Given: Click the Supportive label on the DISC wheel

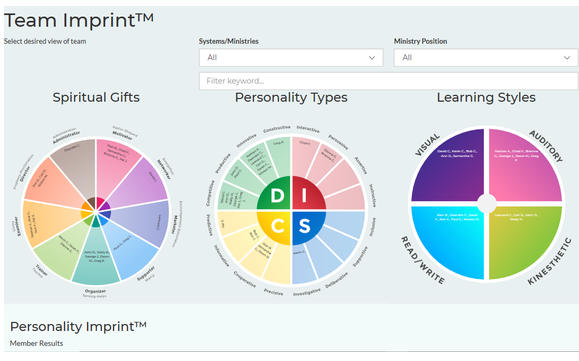Looking at the screenshot, I should [360, 257].
